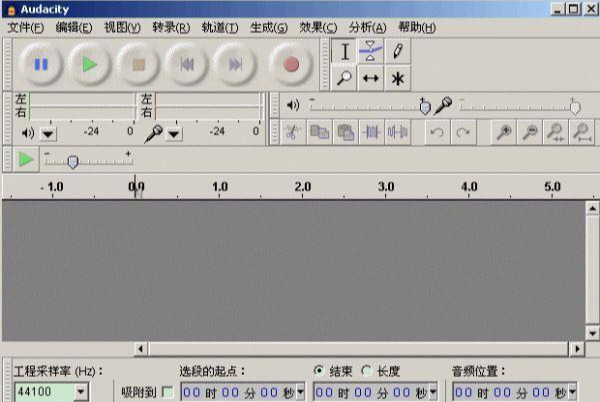Open the 生成(G) menu
Image resolution: width=600 pixels, height=402 pixels.
click(269, 28)
